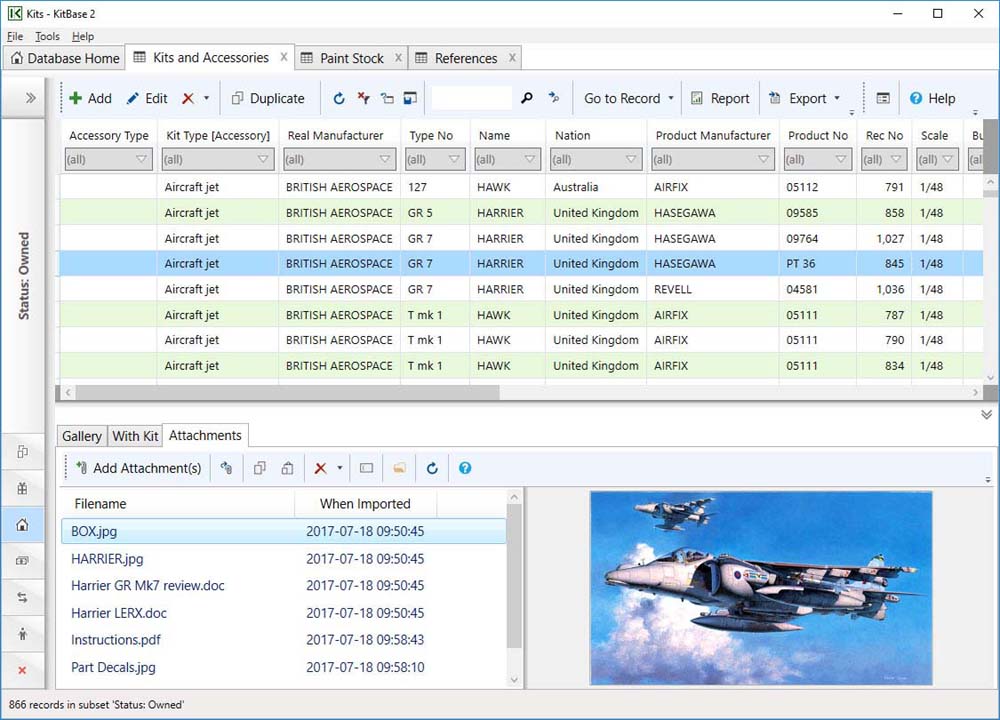
Task: Run search with the magnifier icon
Action: coord(527,98)
